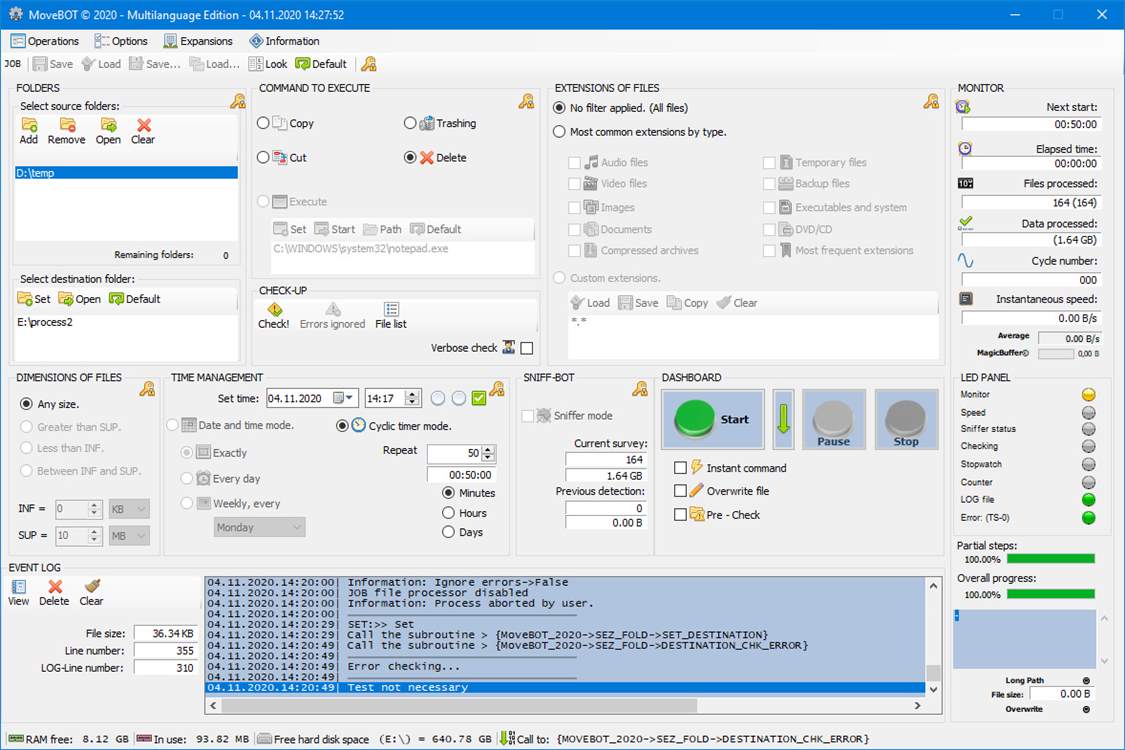Toggle the Overwrite file checkbox
The height and width of the screenshot is (750, 1125).
point(680,491)
